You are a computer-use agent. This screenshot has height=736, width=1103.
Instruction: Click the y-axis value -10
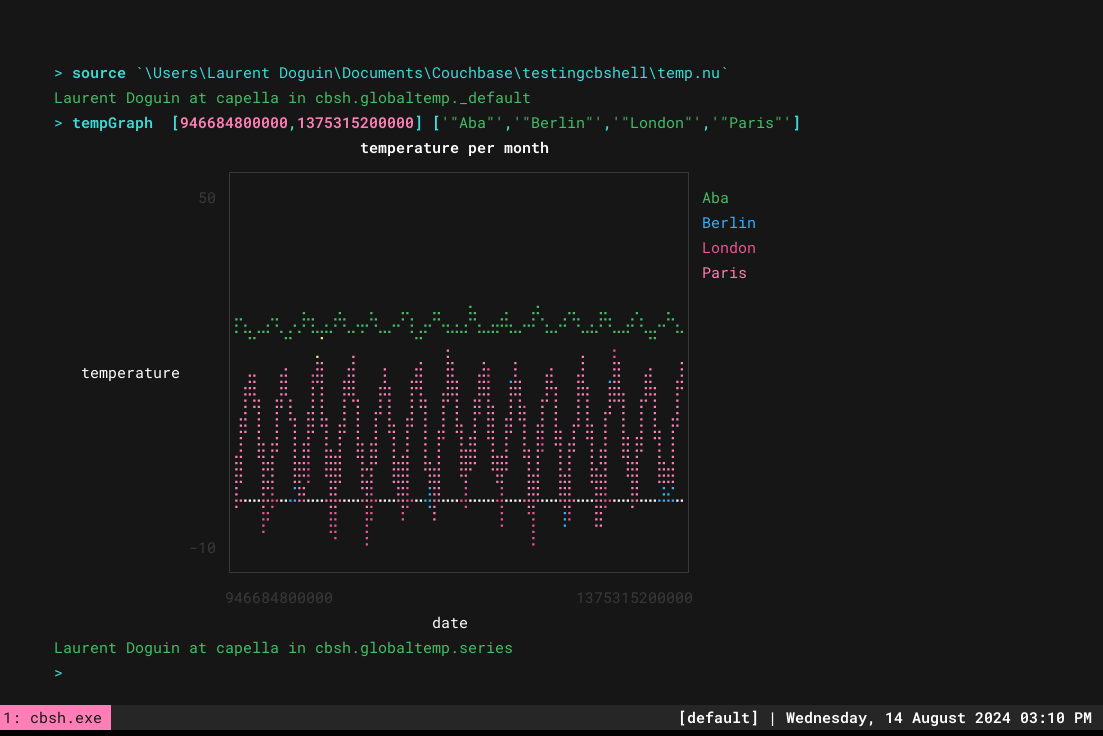pyautogui.click(x=203, y=548)
